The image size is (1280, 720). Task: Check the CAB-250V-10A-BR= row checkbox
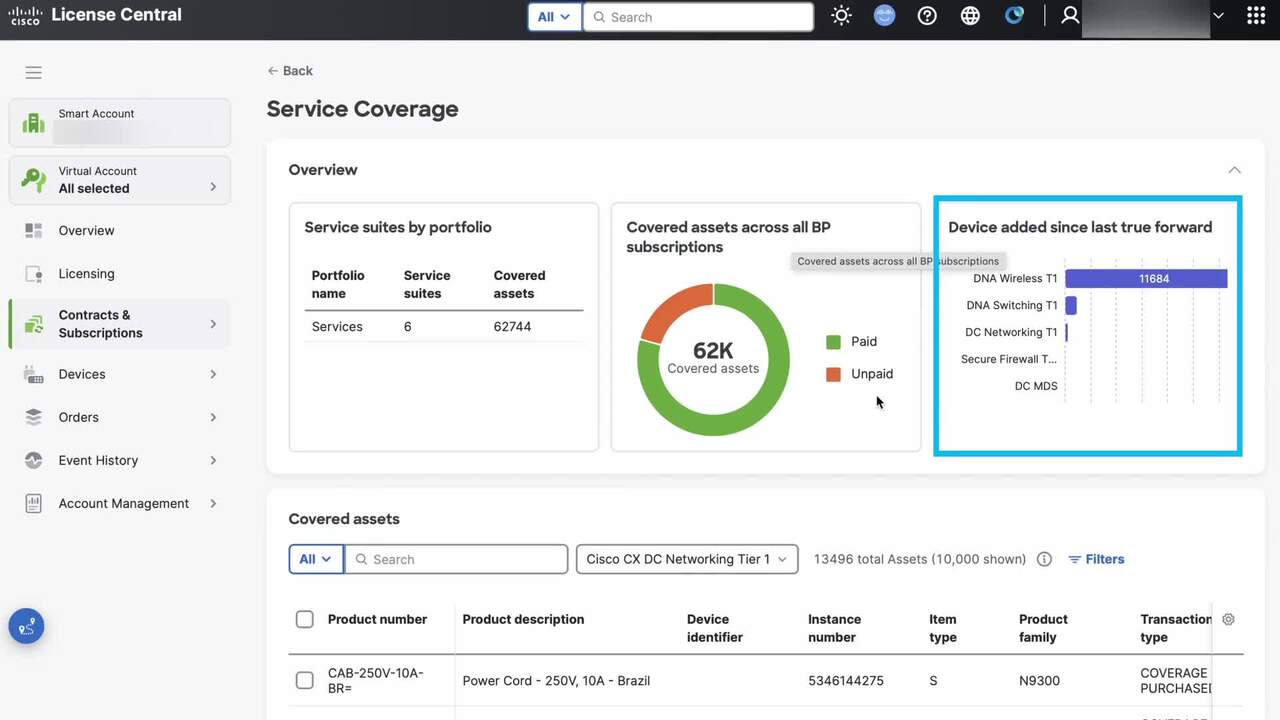pos(305,681)
